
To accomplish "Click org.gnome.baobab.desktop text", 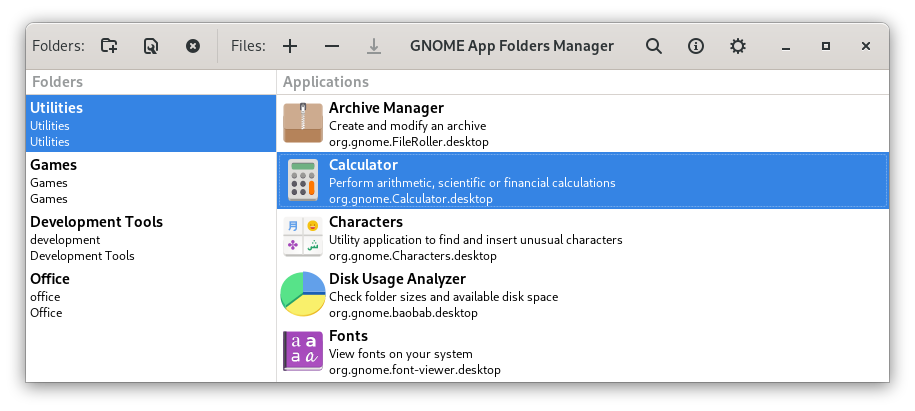I will (x=403, y=313).
